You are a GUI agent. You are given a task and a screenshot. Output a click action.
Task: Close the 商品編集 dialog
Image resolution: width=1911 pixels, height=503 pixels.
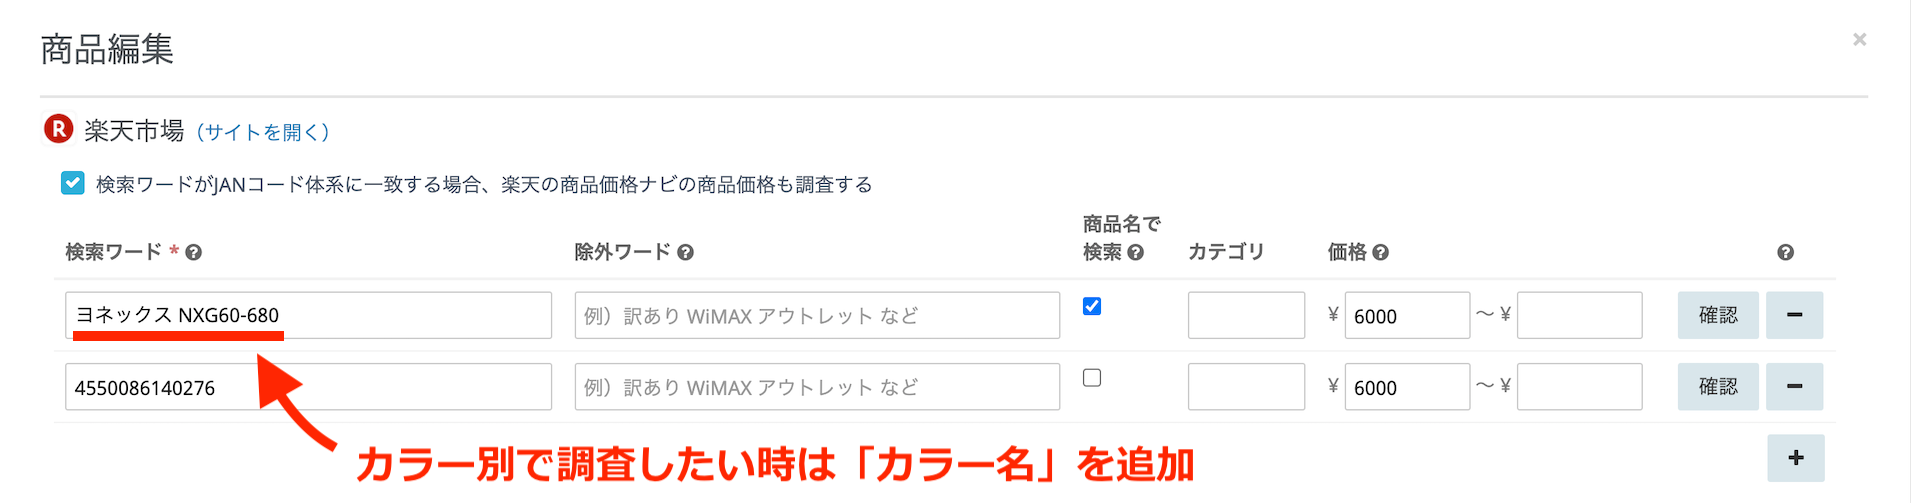coord(1859,40)
